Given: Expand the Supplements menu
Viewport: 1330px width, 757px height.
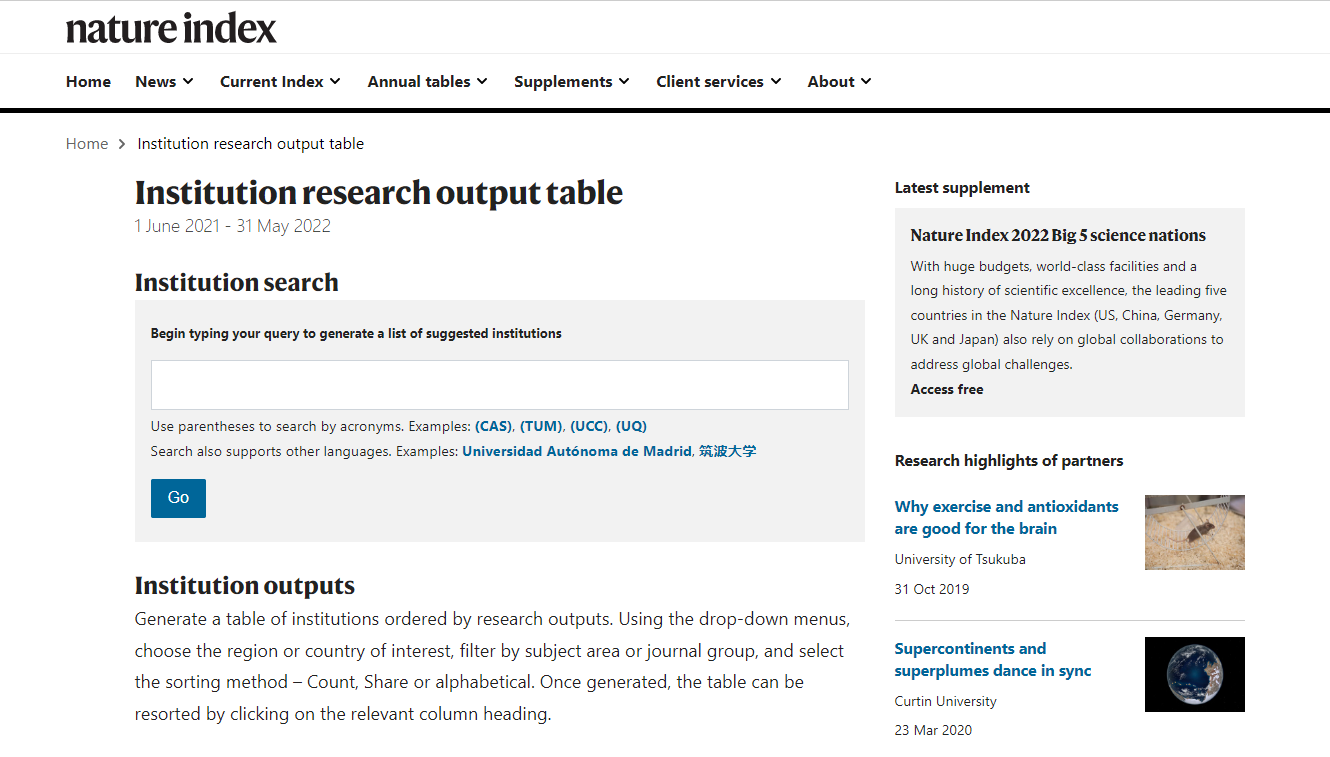Looking at the screenshot, I should point(571,82).
